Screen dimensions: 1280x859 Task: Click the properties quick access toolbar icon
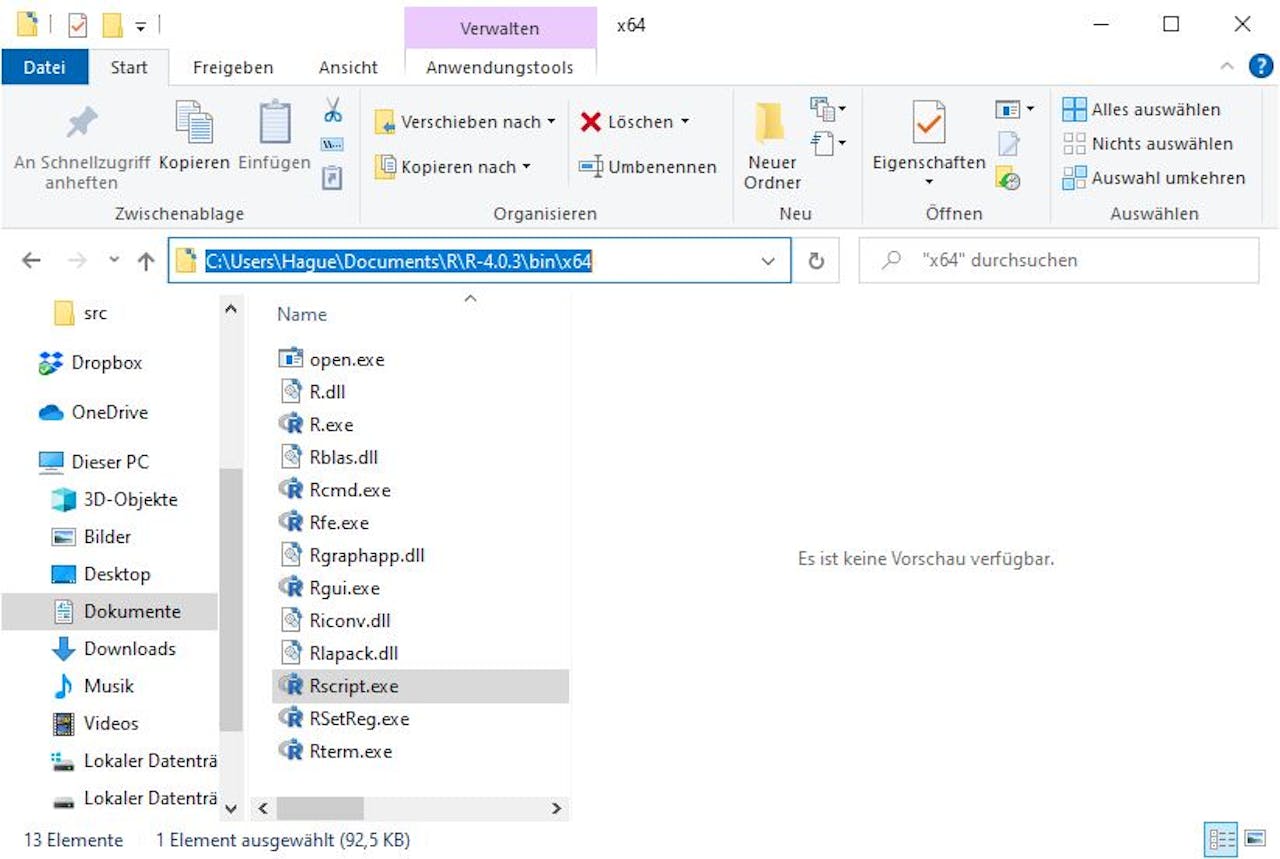click(x=78, y=25)
